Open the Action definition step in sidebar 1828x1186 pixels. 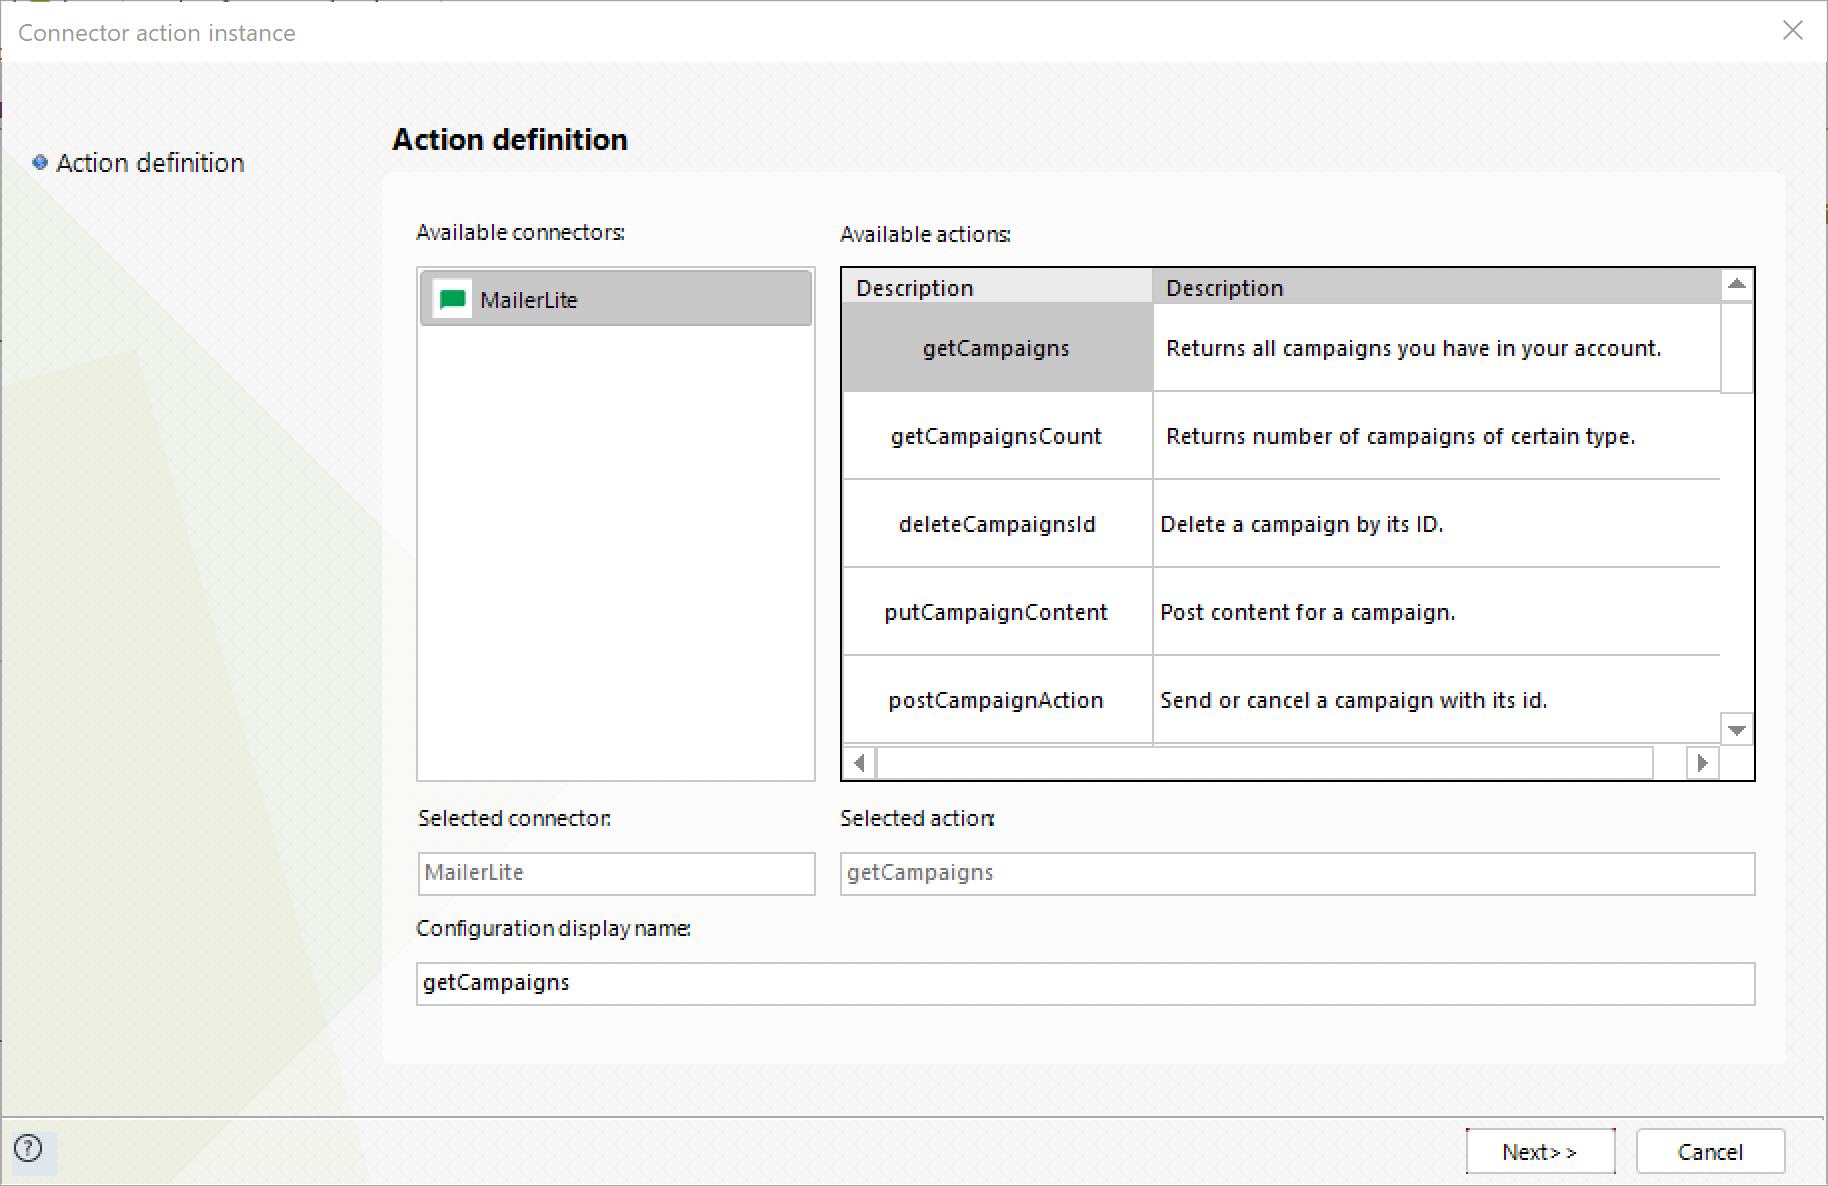[x=150, y=163]
